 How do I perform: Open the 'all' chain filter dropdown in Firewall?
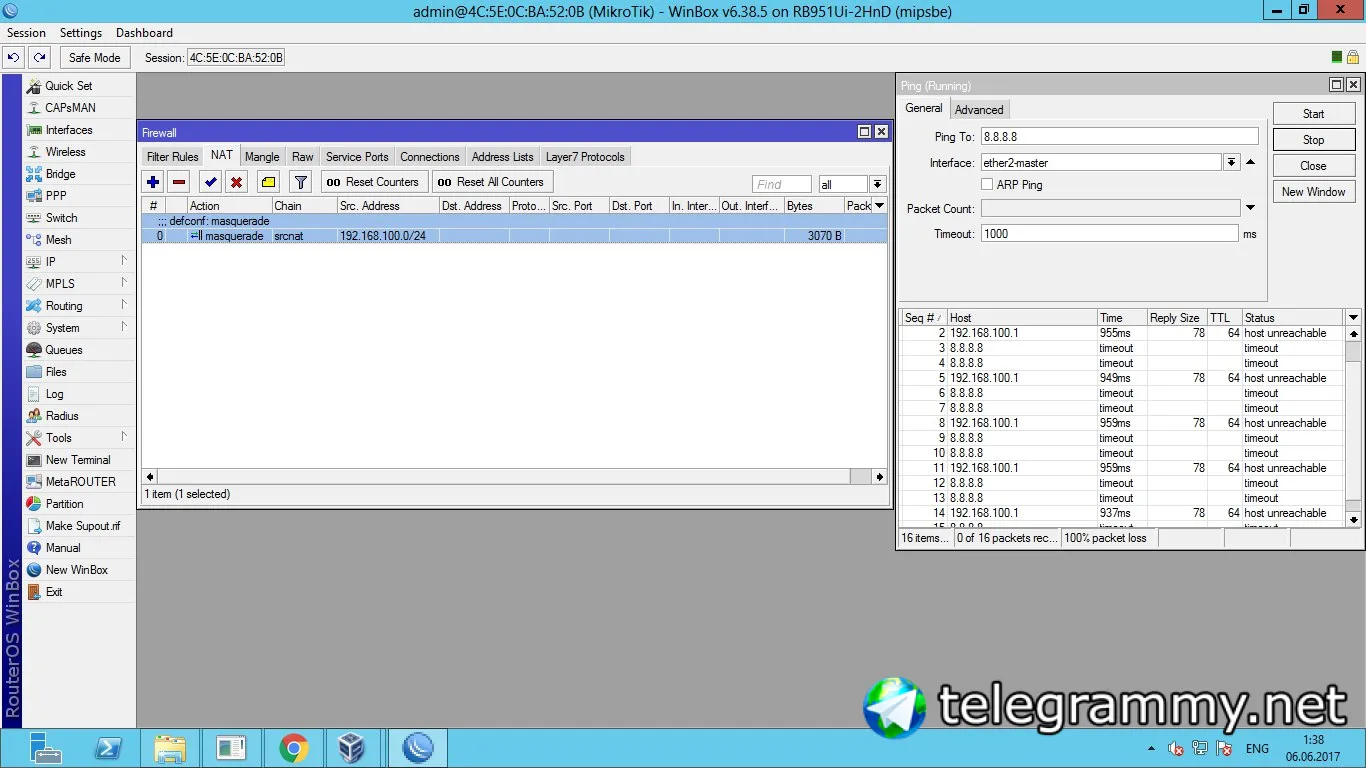click(877, 185)
